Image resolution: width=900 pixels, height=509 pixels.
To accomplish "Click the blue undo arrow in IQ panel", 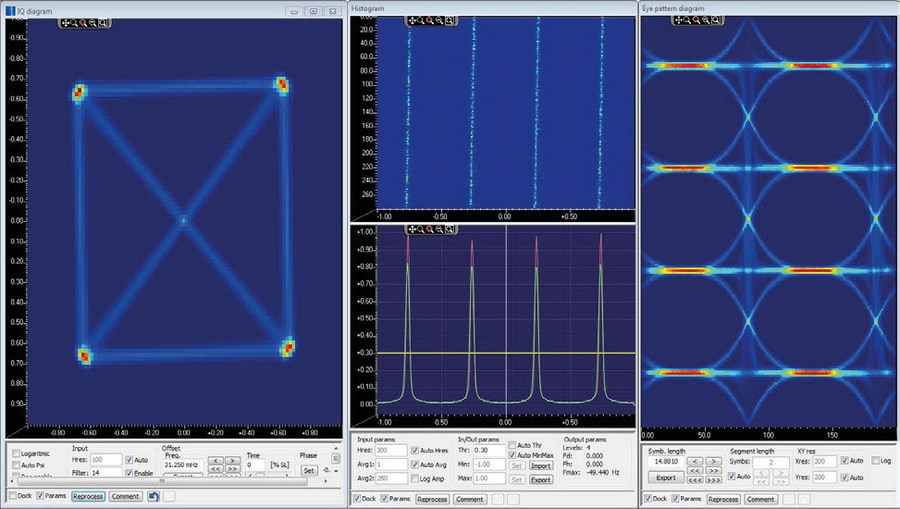I will click(x=154, y=496).
